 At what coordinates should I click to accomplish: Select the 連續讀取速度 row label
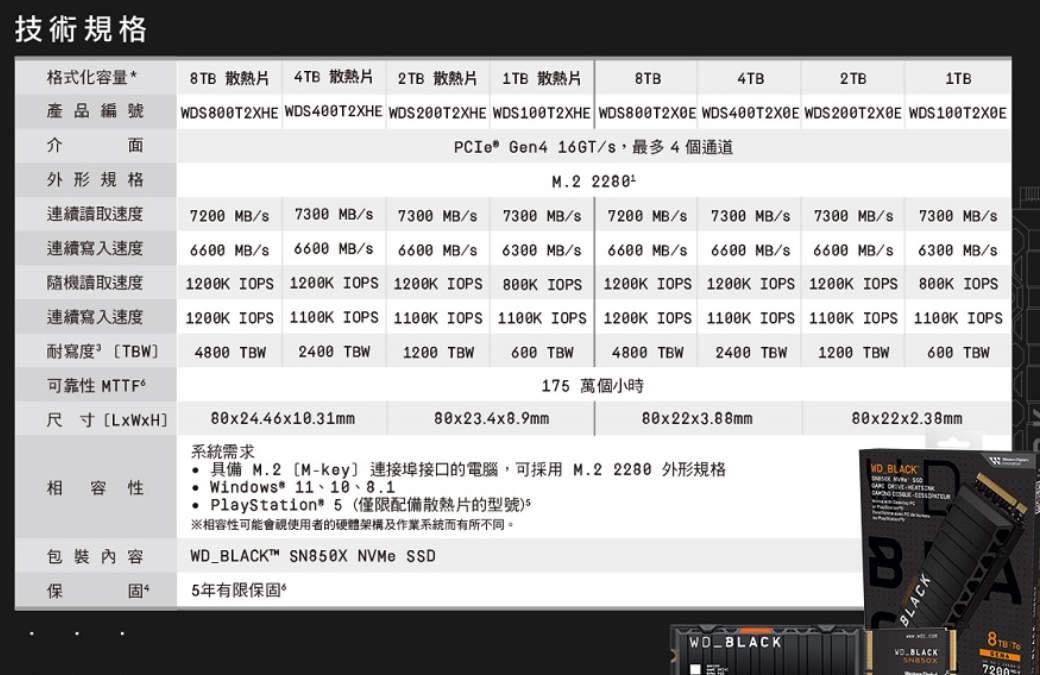click(95, 215)
